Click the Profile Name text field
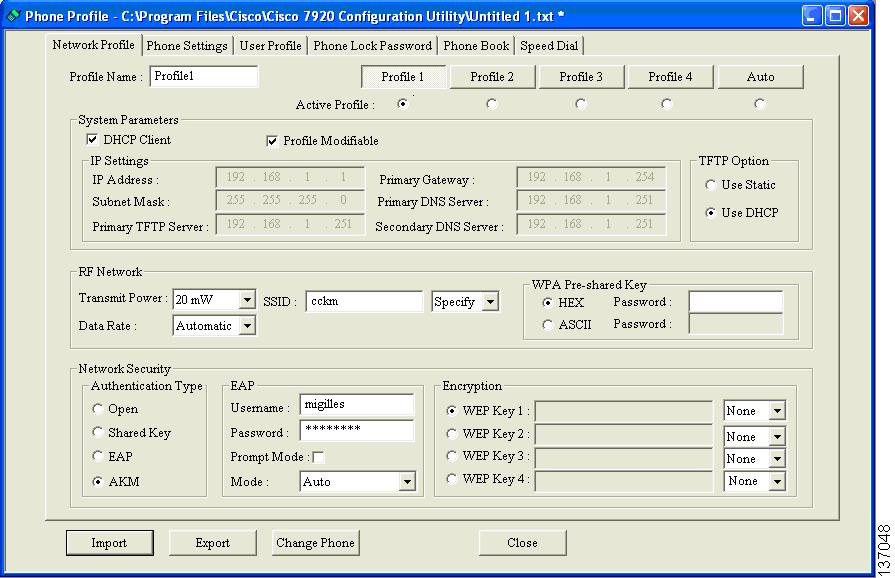This screenshot has height=578, width=895. (x=204, y=76)
